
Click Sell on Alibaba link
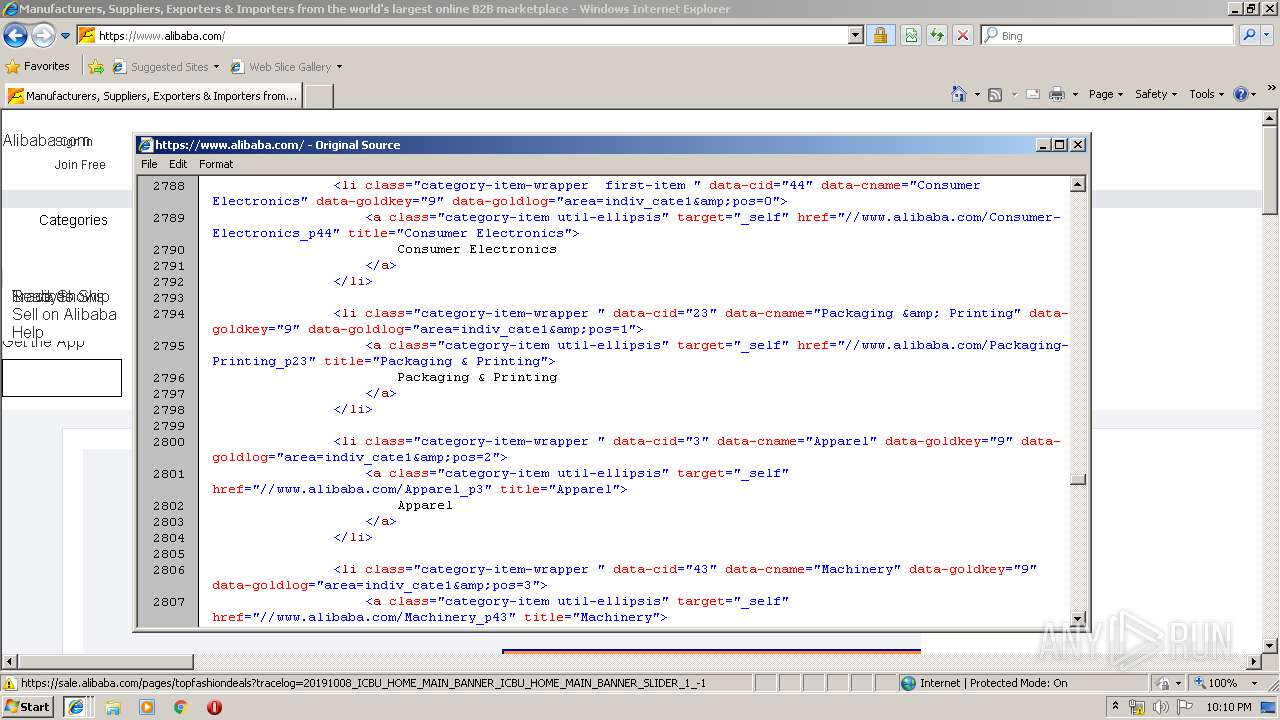pyautogui.click(x=64, y=314)
